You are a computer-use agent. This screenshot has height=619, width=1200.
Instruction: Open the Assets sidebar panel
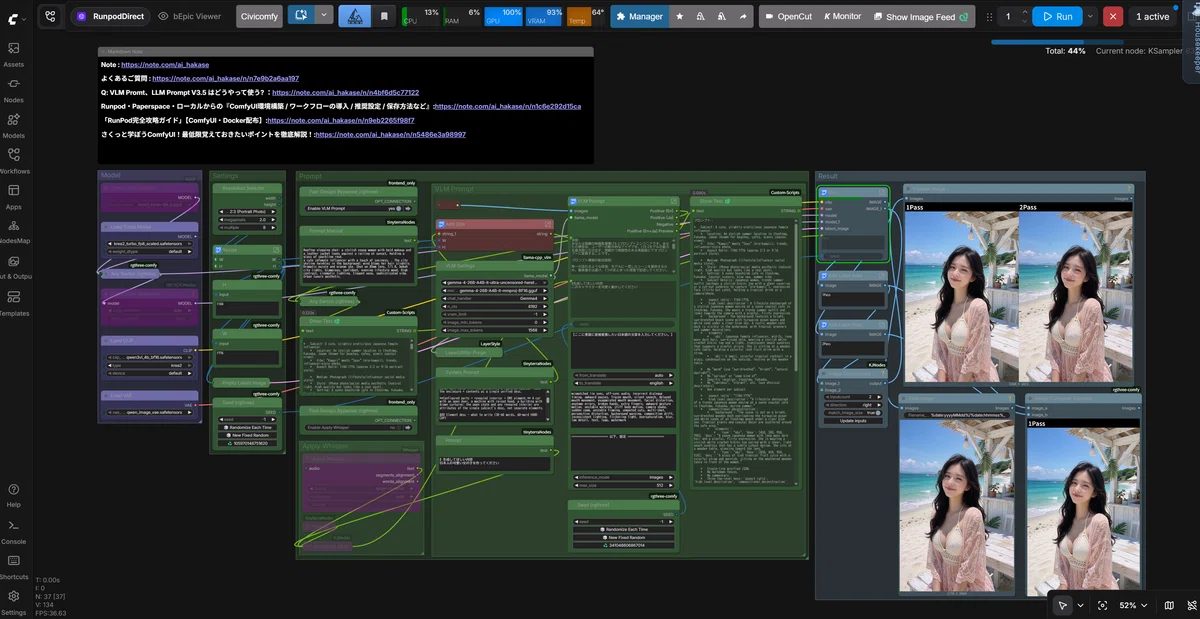coord(14,54)
